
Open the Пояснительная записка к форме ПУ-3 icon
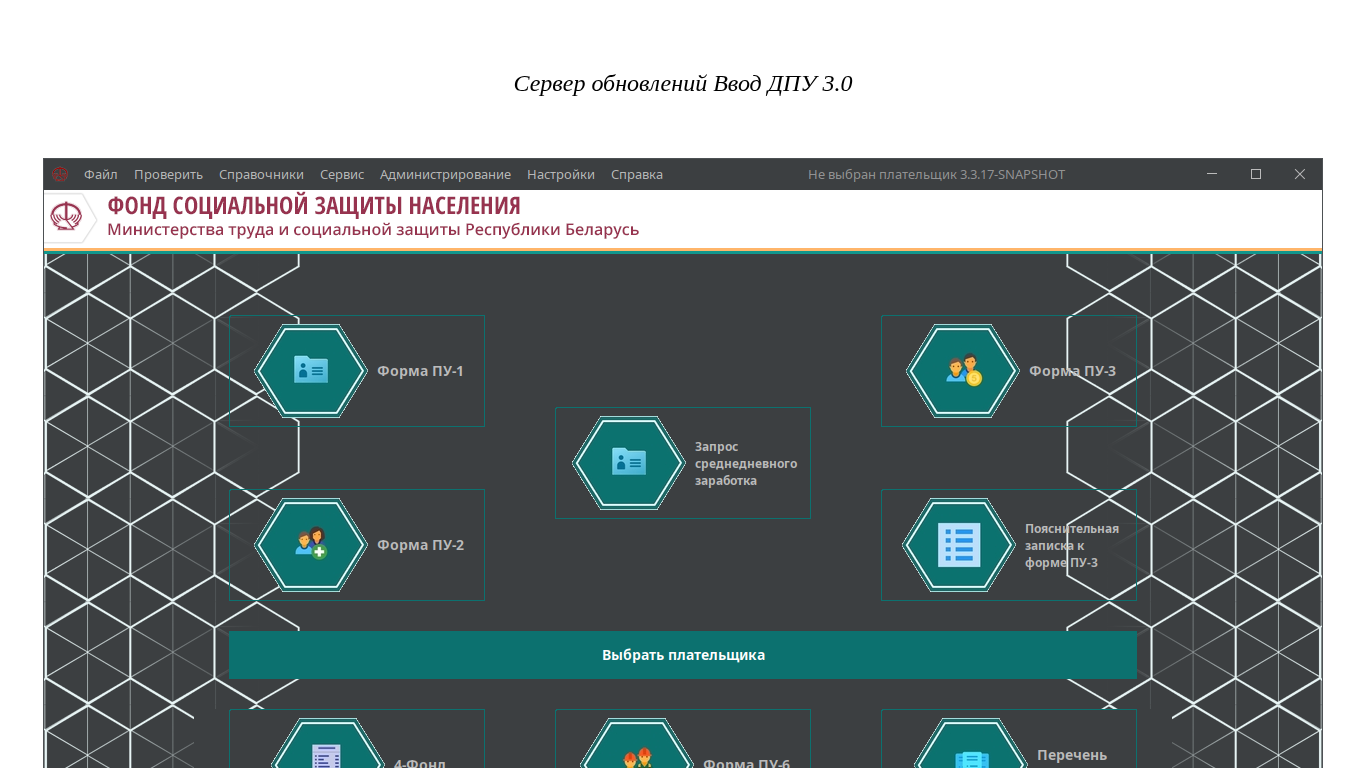[959, 545]
